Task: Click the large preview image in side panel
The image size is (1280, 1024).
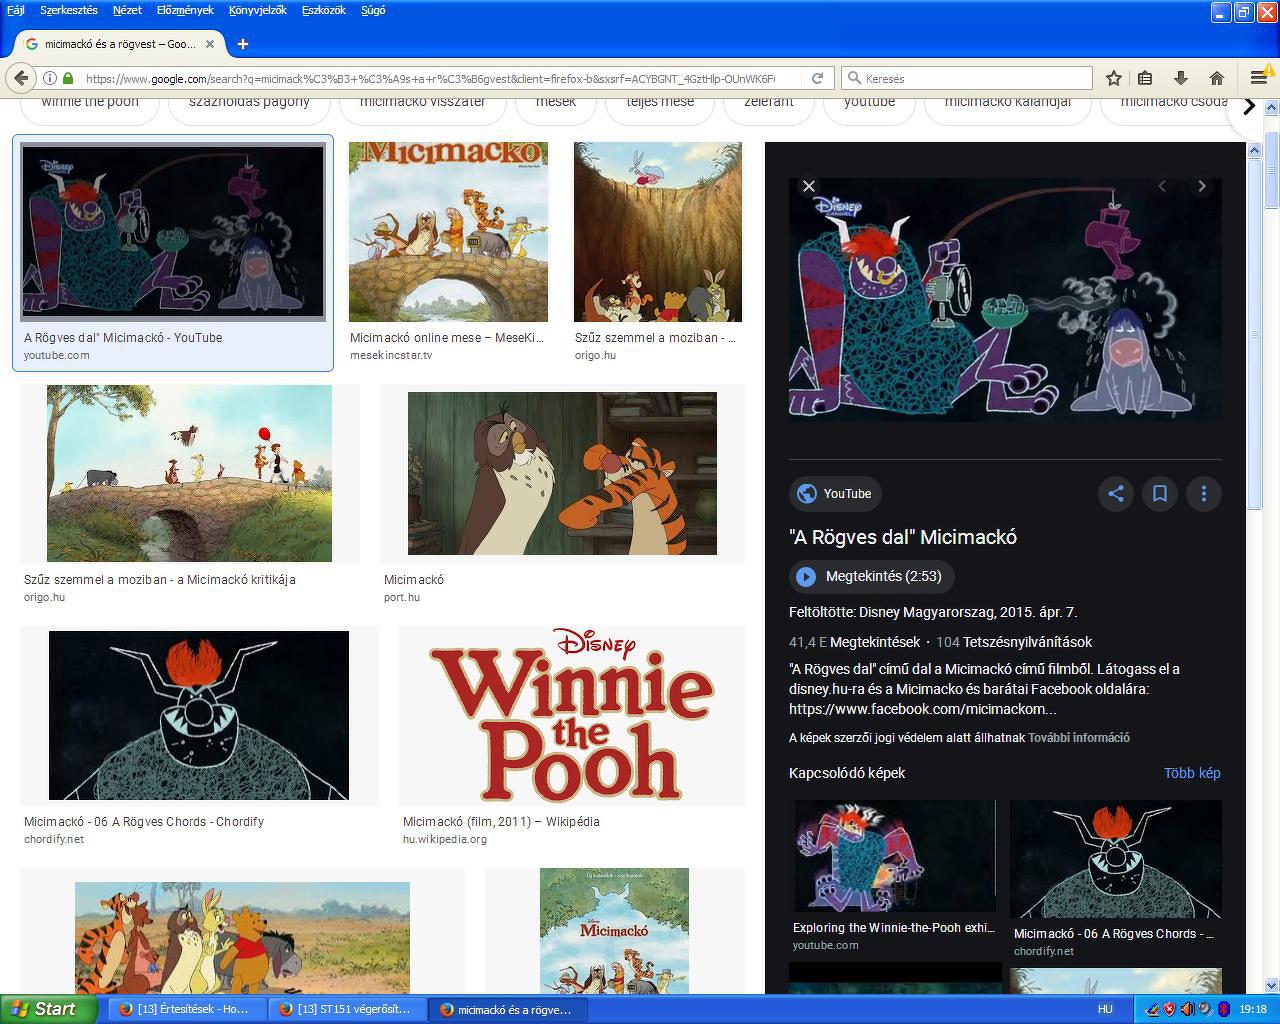Action: 1005,299
